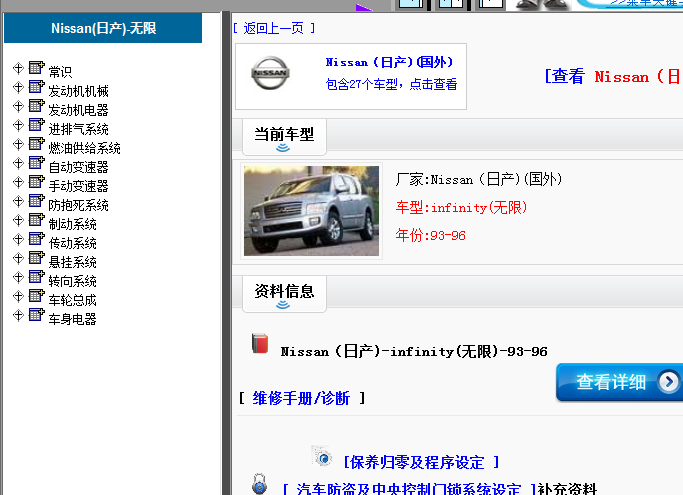Image resolution: width=683 pixels, height=495 pixels.
Task: Expand the 车轮总成 tree node
Action: point(18,296)
